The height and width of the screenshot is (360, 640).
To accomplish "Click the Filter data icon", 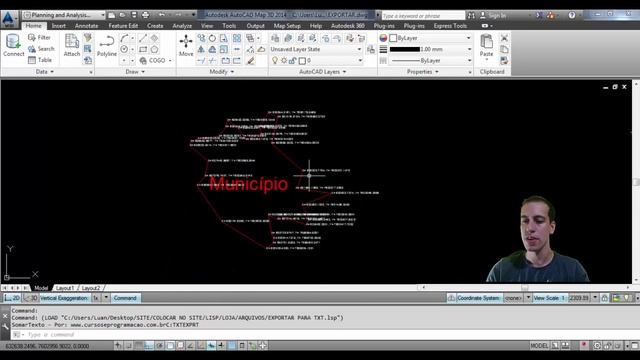I will coord(39,38).
